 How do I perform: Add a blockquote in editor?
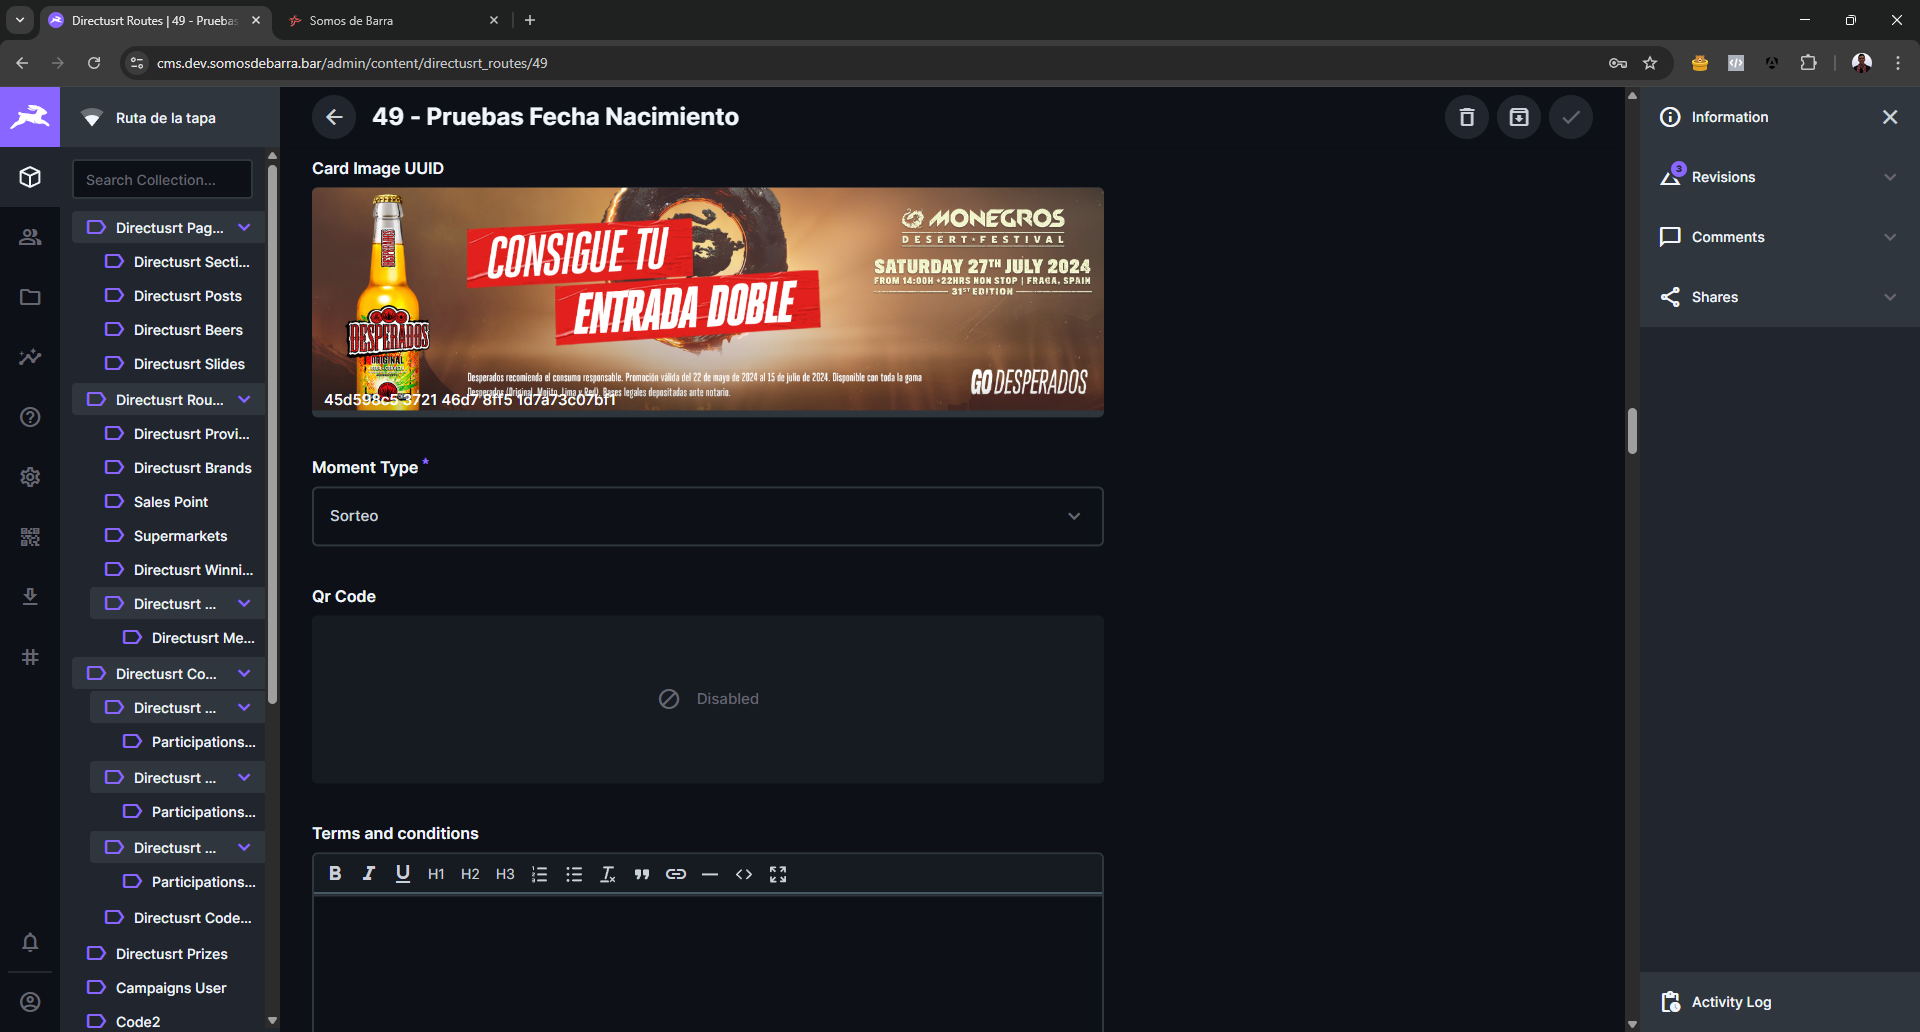coord(642,874)
